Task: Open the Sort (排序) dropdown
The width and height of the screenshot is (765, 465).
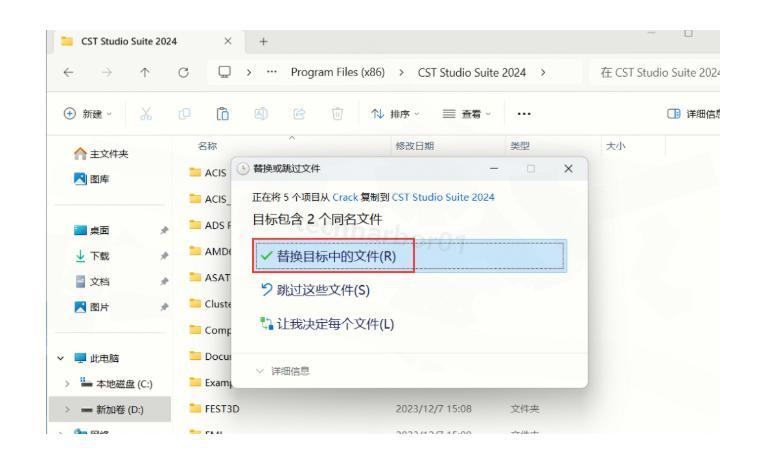Action: (395, 114)
